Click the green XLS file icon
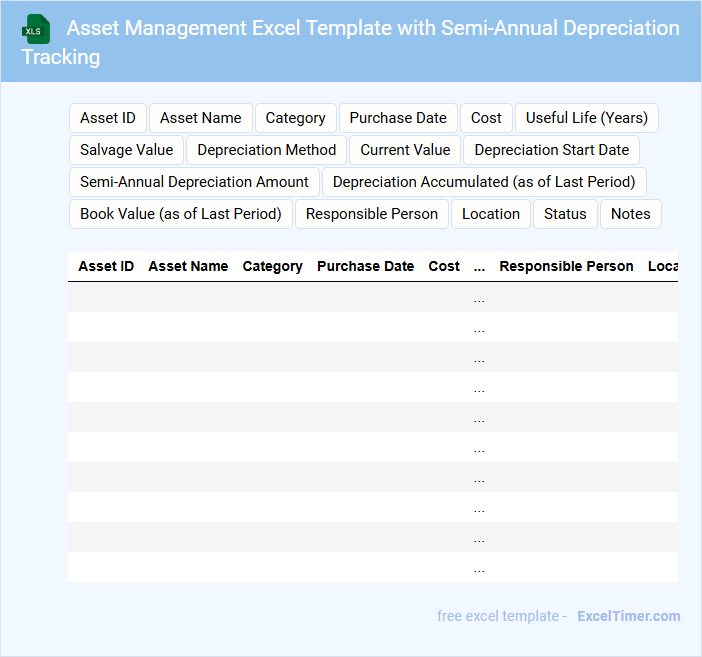Screen dimensions: 702x657 tap(36, 29)
